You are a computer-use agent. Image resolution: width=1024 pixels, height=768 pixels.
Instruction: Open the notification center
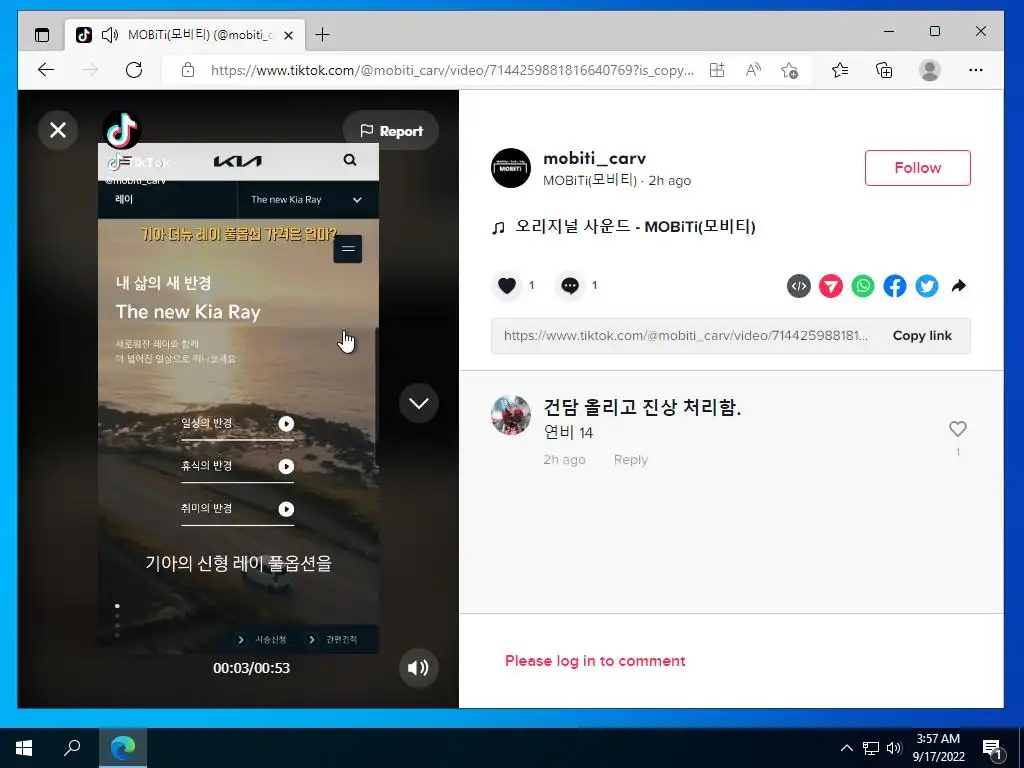[993, 748]
